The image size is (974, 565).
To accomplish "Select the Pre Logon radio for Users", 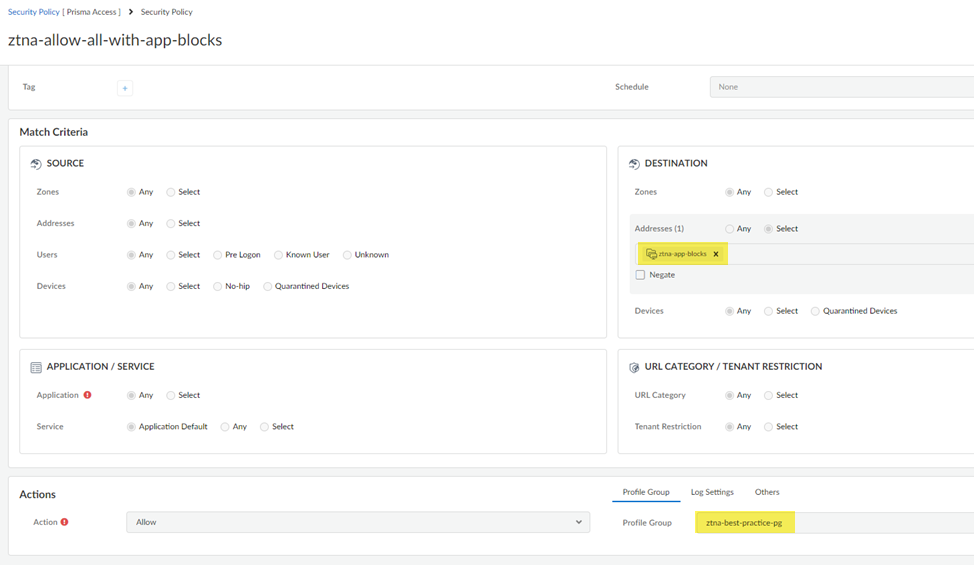I will [217, 255].
